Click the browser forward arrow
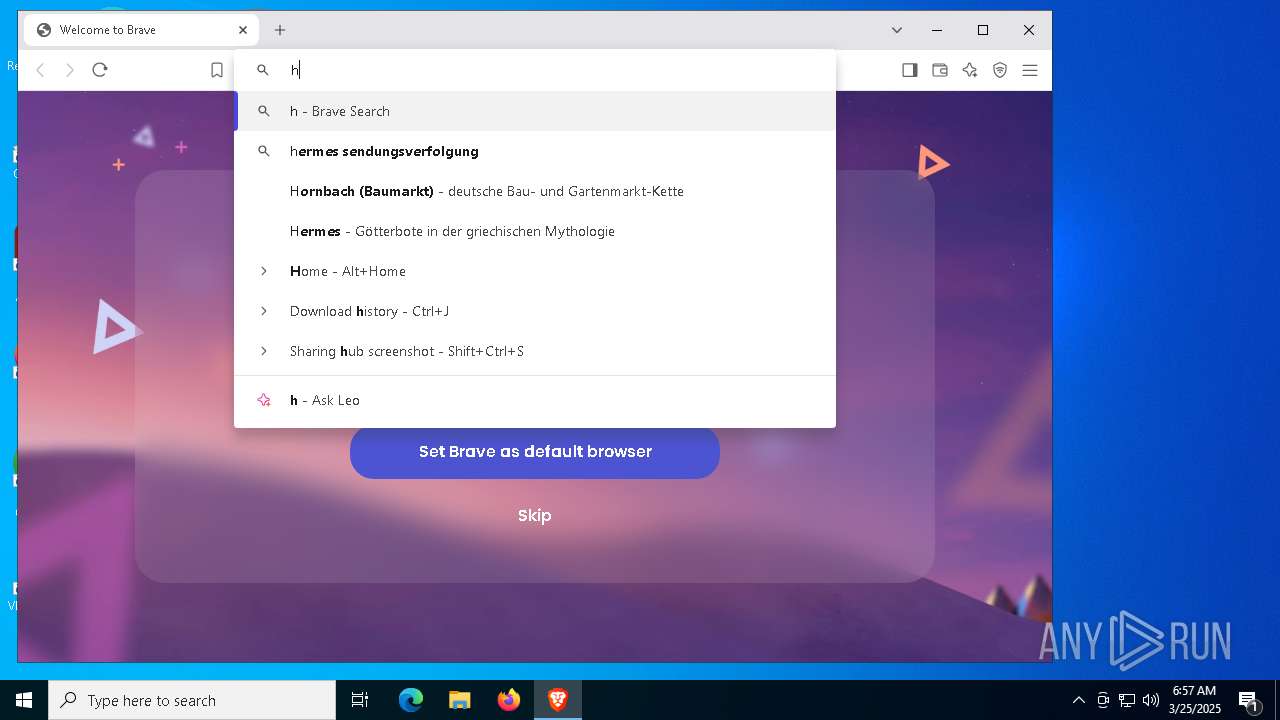The height and width of the screenshot is (720, 1280). 70,70
